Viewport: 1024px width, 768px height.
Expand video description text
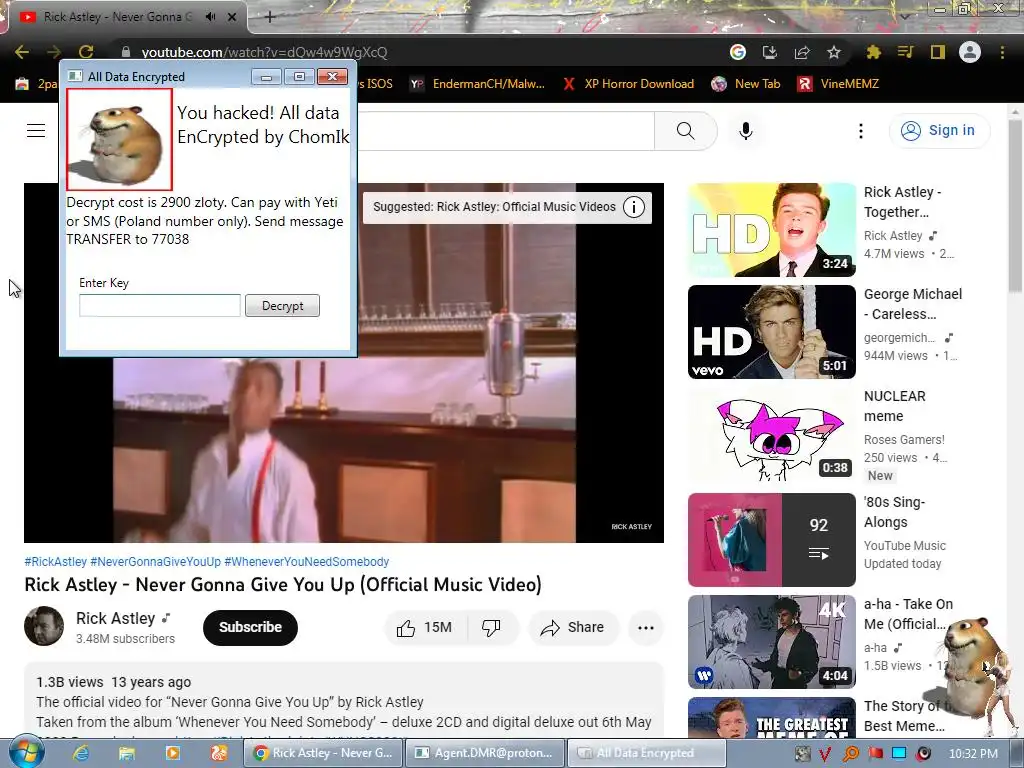[344, 702]
